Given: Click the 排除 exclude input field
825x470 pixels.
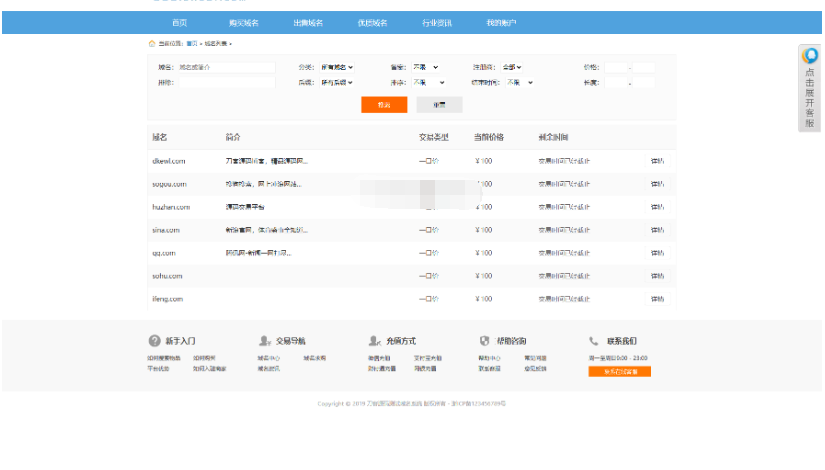Looking at the screenshot, I should coord(226,83).
